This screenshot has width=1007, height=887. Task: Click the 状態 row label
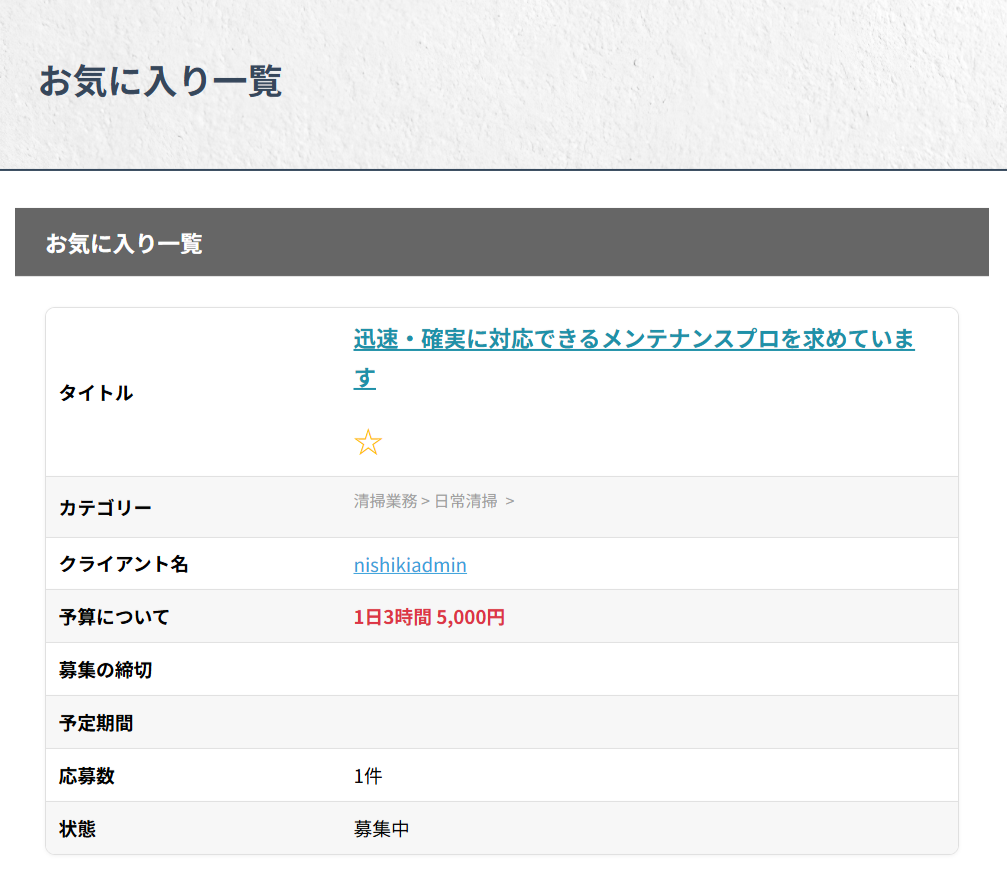click(77, 829)
